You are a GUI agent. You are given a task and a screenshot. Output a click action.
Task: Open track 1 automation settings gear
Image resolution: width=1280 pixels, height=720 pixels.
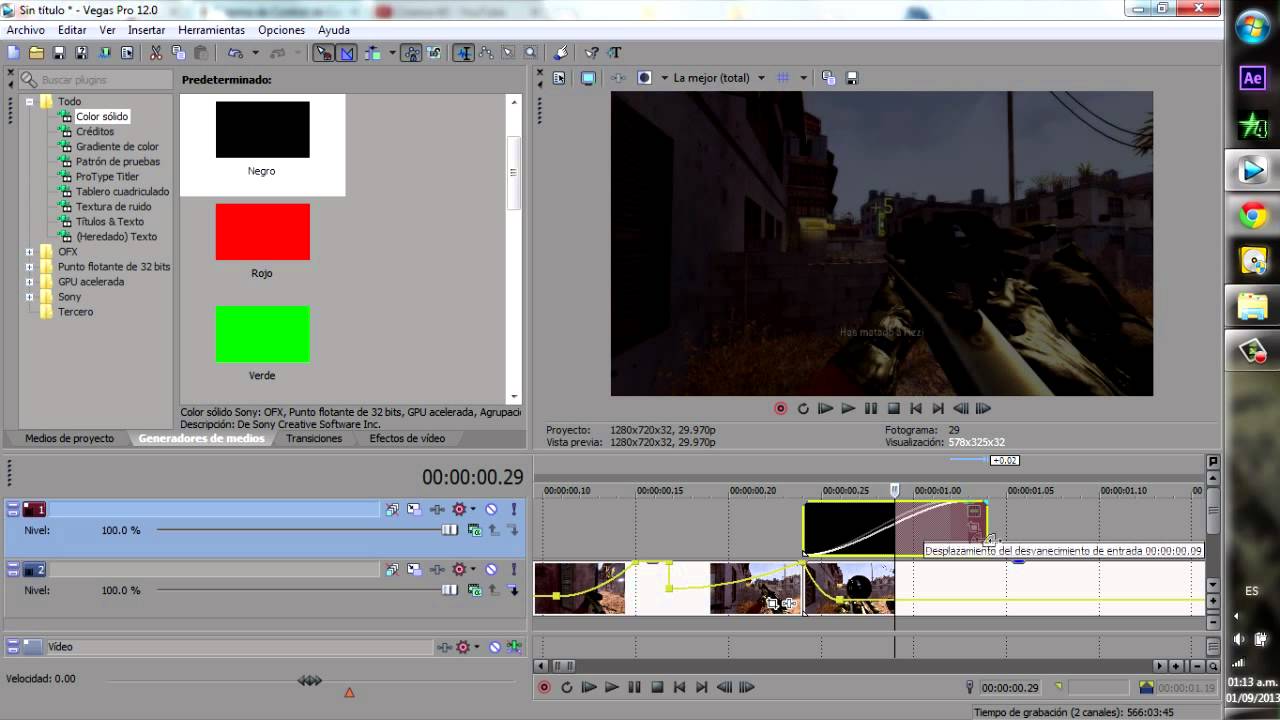click(x=459, y=509)
